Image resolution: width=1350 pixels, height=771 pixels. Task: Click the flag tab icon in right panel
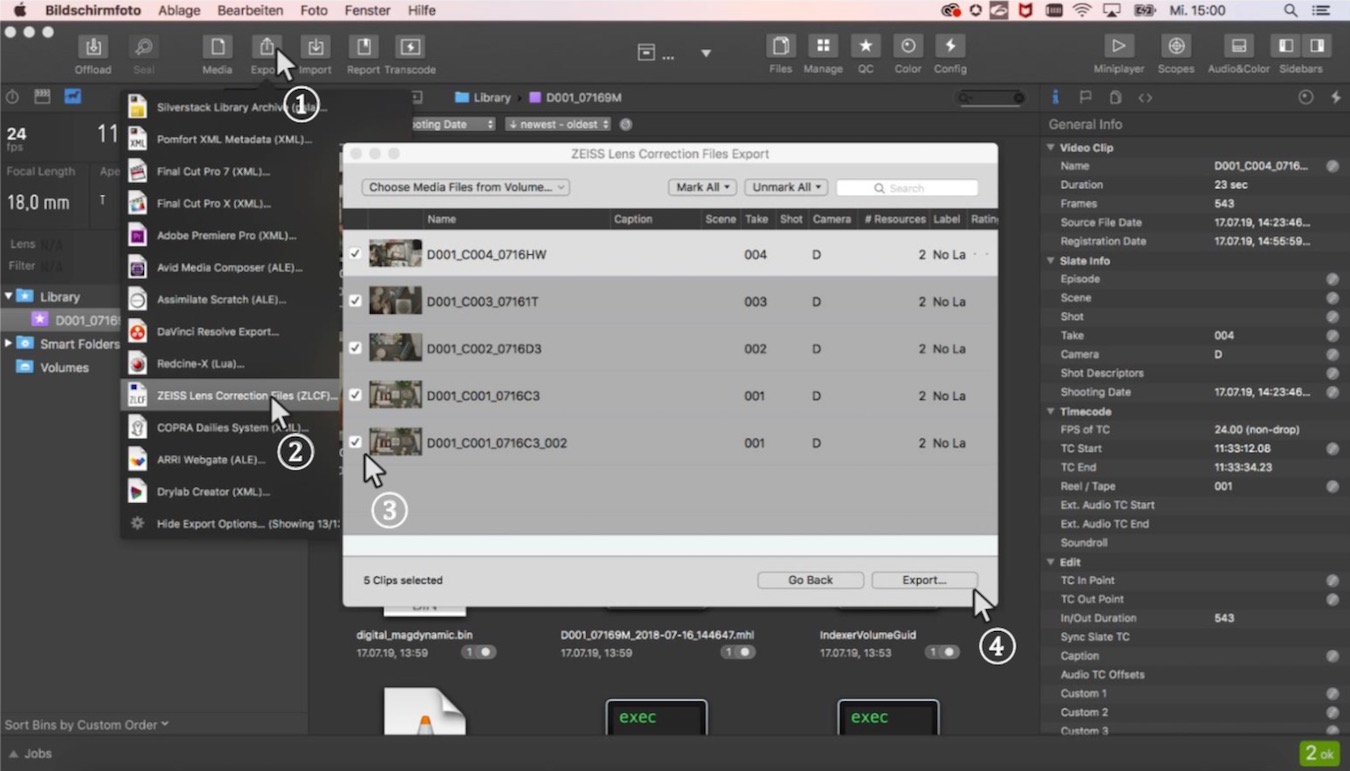(1085, 97)
